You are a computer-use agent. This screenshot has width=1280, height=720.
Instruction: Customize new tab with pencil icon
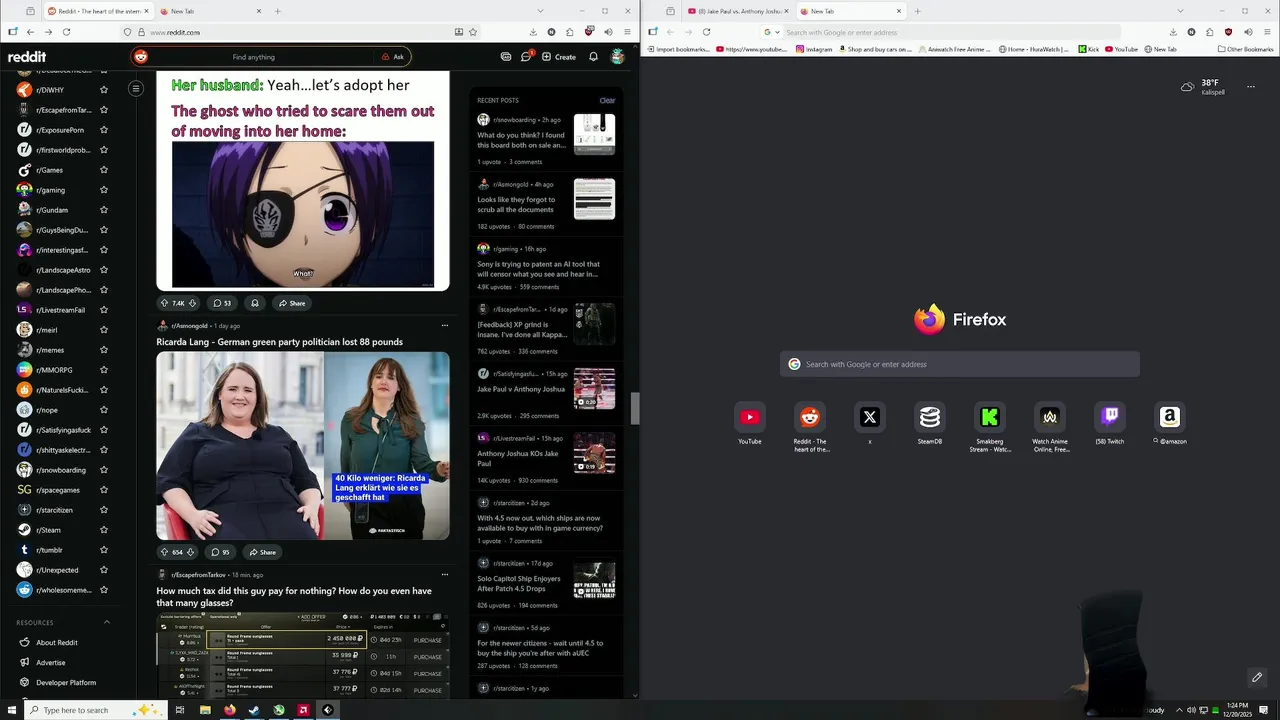[x=1257, y=677]
